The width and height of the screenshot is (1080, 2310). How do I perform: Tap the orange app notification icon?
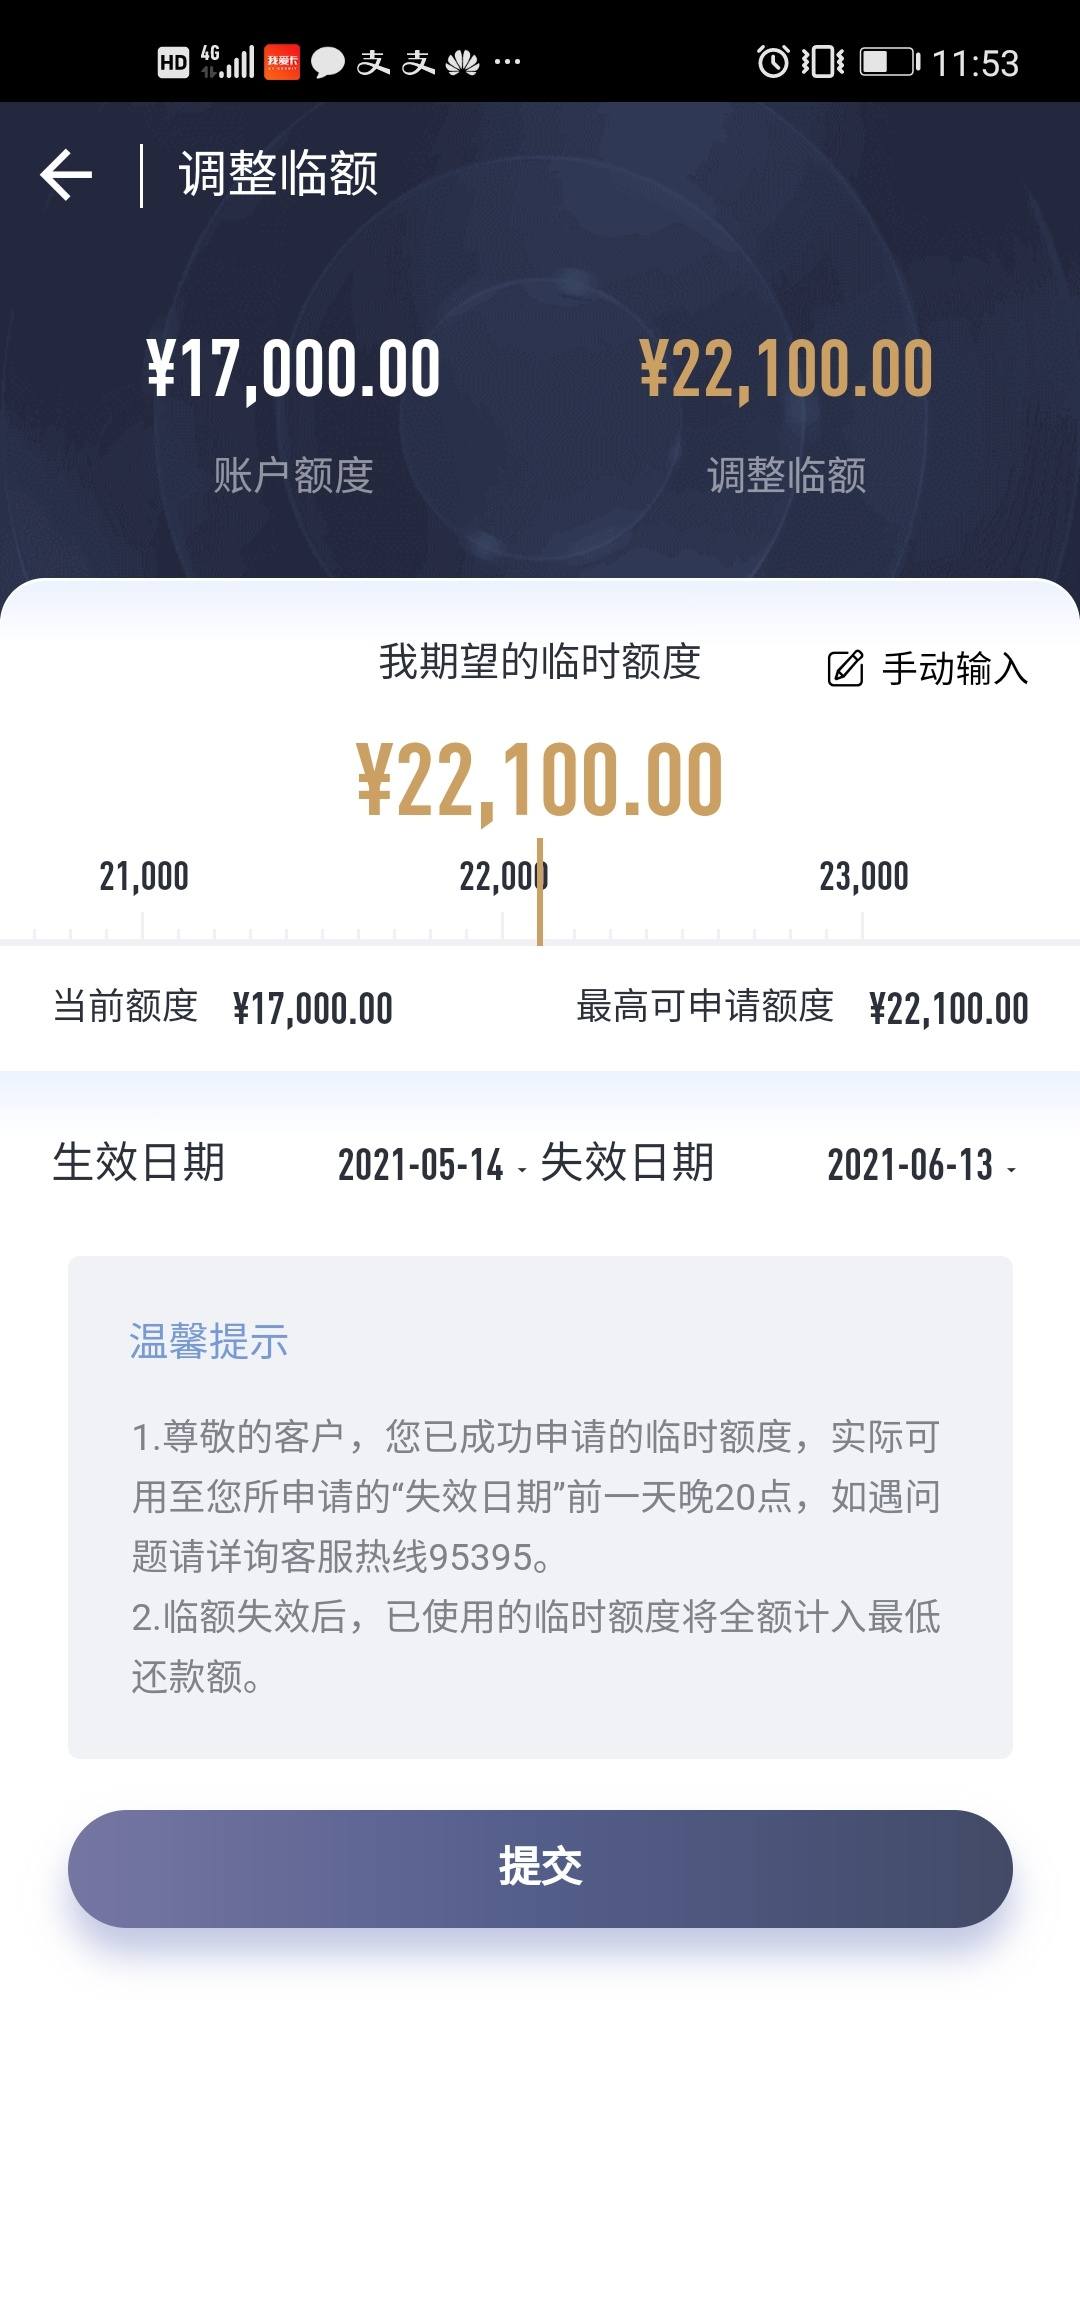[282, 62]
